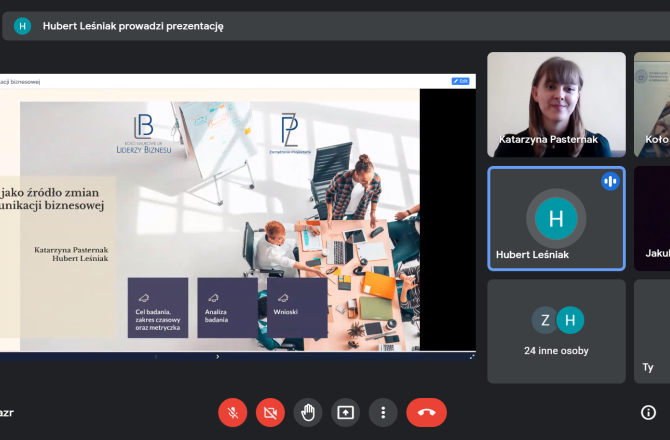This screenshot has height=440, width=670.
Task: Expand the presentation to fullscreen
Action: [x=472, y=356]
